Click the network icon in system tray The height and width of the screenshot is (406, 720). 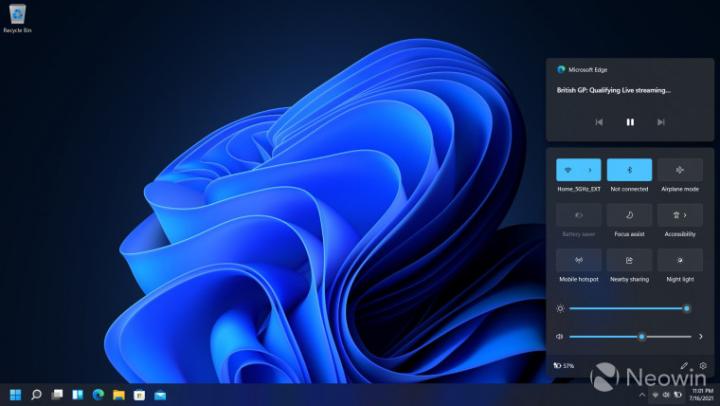(x=655, y=395)
